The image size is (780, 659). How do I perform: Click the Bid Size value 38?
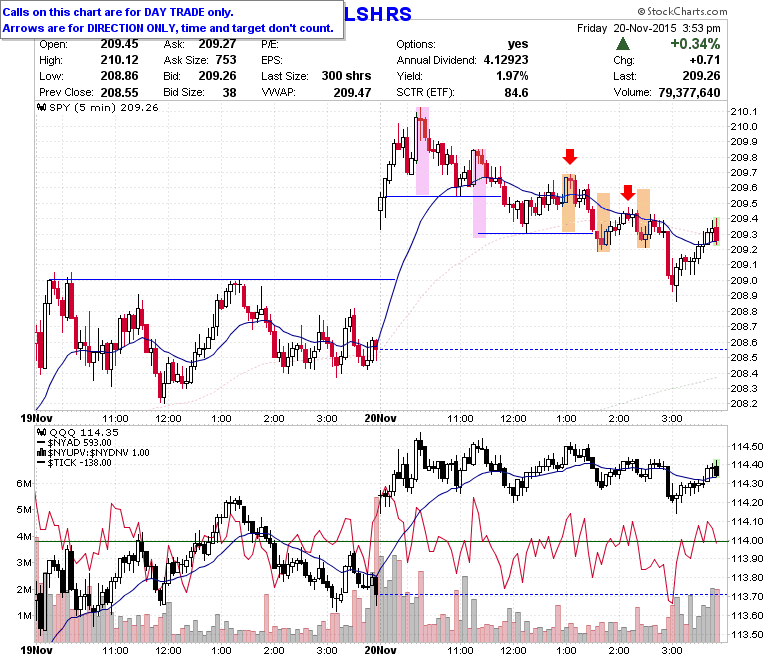pos(229,93)
